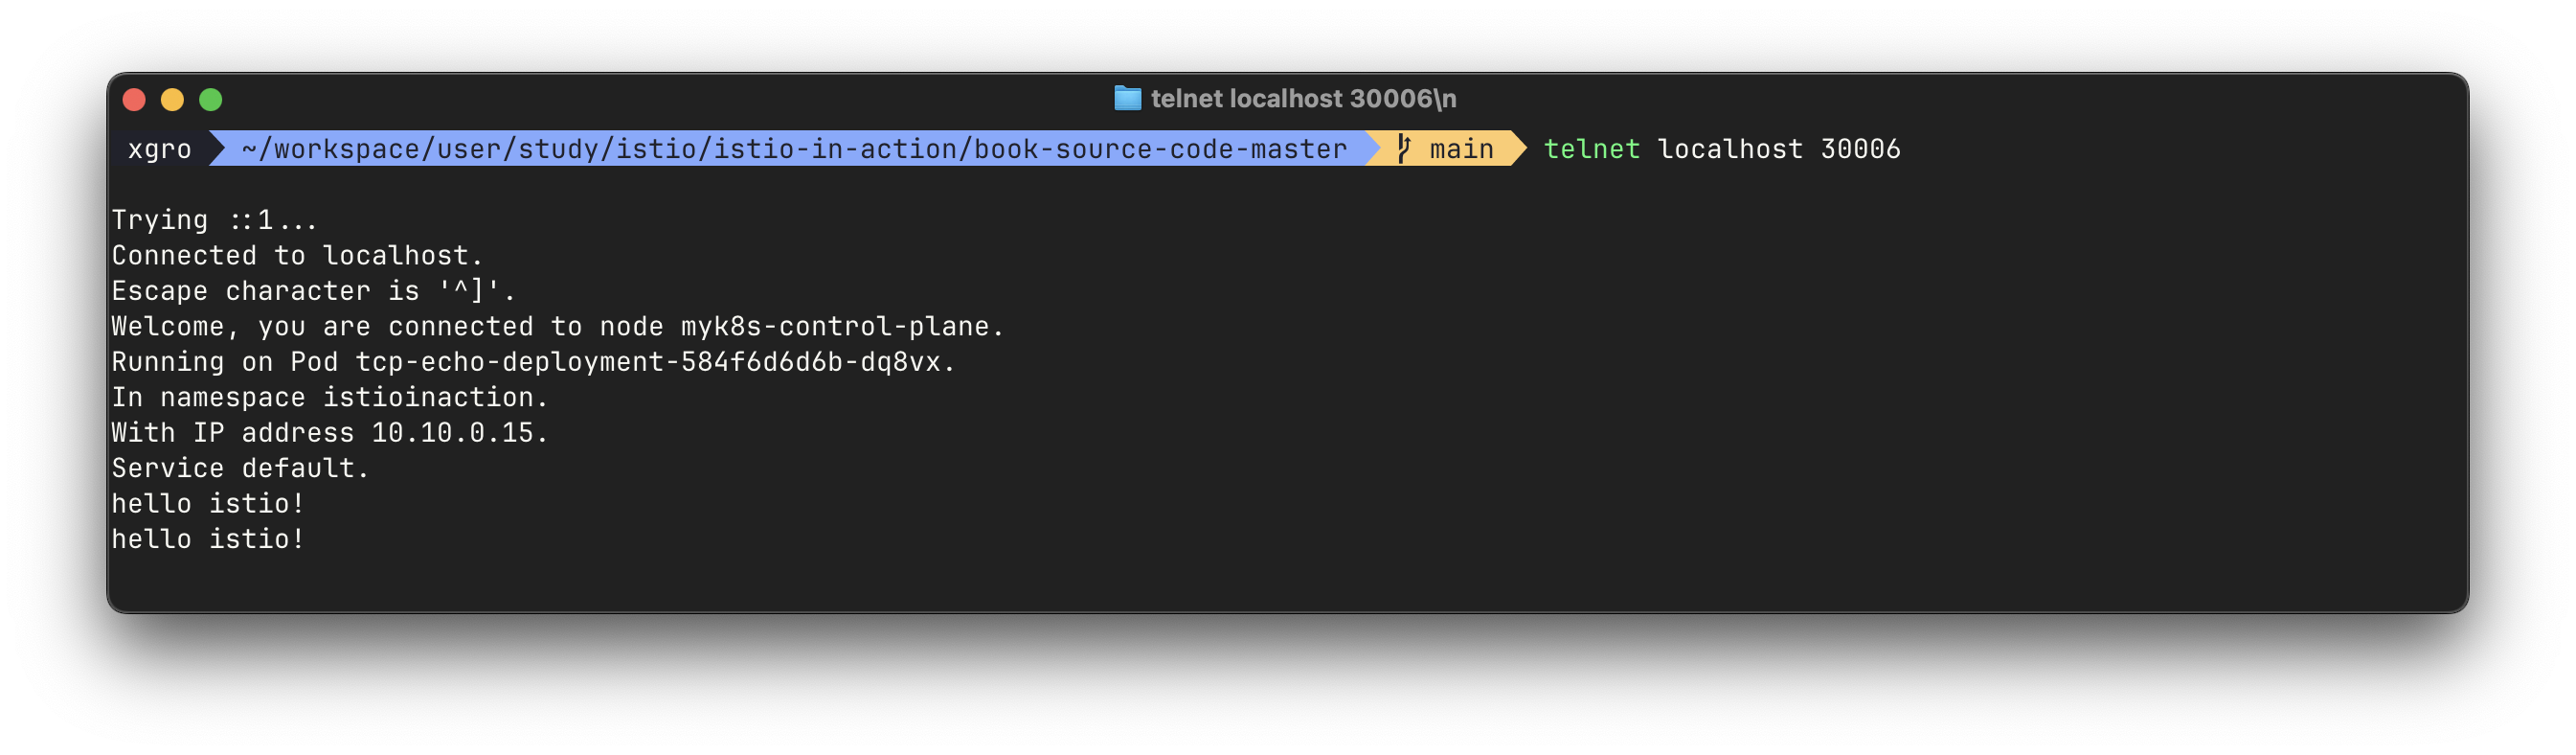Click the pod name tcp-echo-deployment-584f6d6d6b-dq8vx

tap(648, 362)
